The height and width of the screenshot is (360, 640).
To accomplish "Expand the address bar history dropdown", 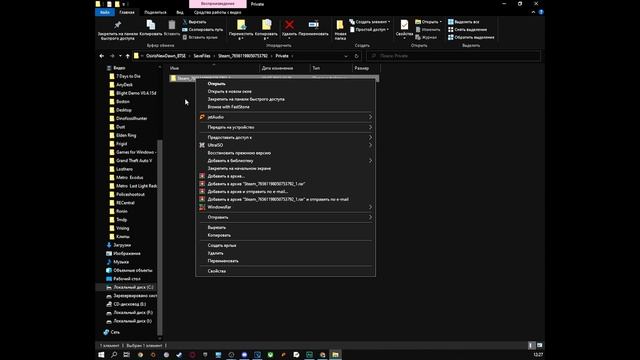I will pyautogui.click(x=346, y=56).
